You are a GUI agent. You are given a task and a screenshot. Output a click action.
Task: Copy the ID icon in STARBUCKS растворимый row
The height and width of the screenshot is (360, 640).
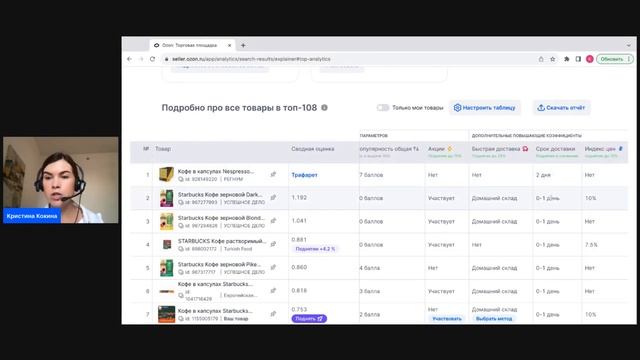click(x=180, y=249)
